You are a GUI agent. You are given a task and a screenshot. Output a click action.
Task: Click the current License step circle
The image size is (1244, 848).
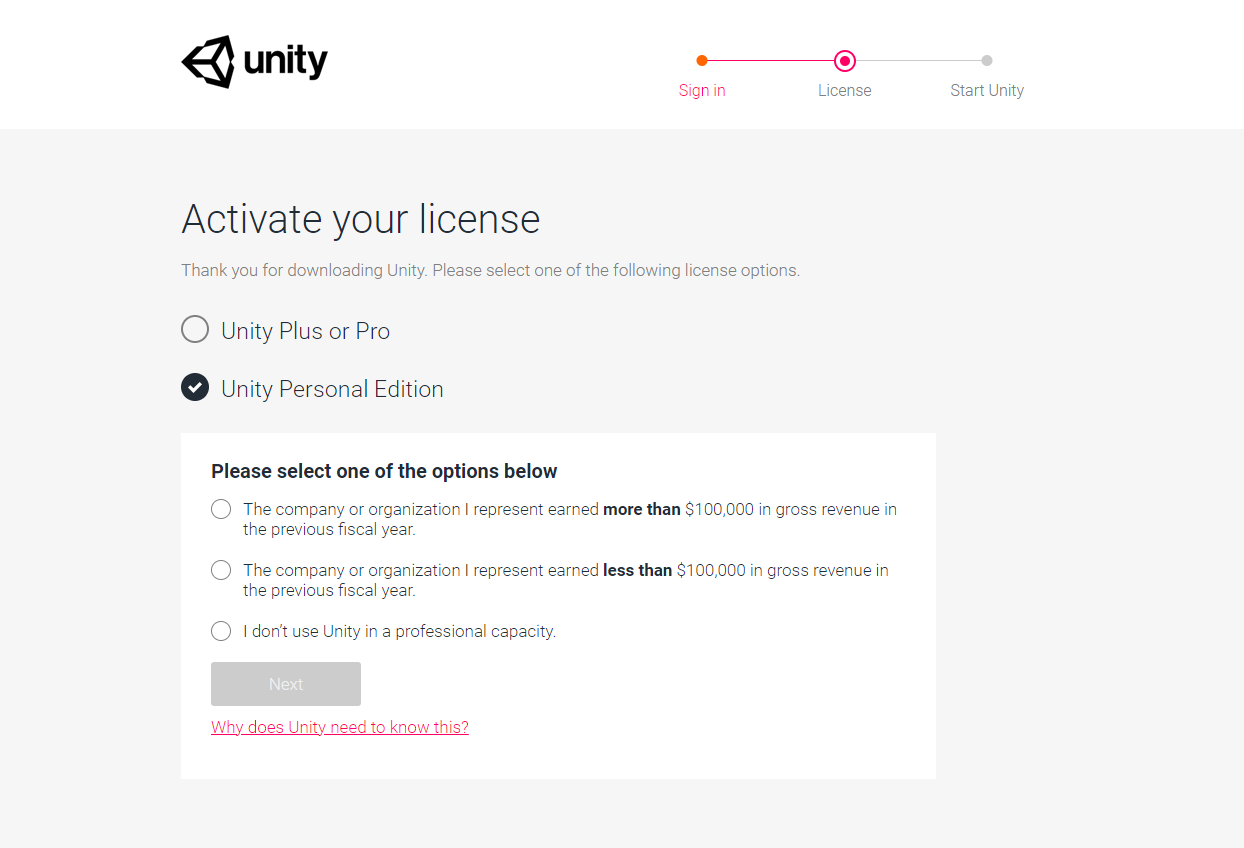pyautogui.click(x=845, y=61)
